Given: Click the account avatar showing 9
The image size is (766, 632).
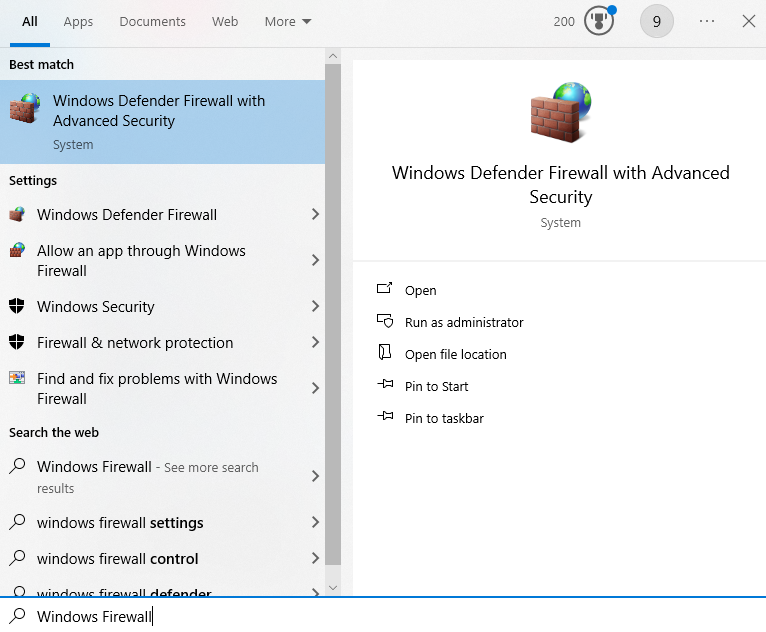Looking at the screenshot, I should point(657,21).
